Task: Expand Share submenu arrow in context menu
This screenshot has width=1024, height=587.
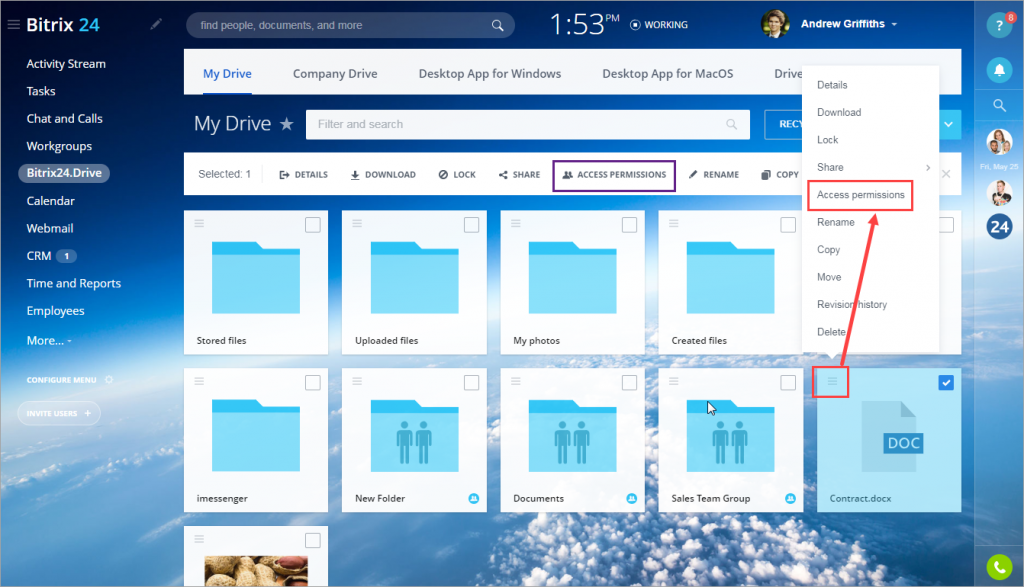Action: click(928, 167)
